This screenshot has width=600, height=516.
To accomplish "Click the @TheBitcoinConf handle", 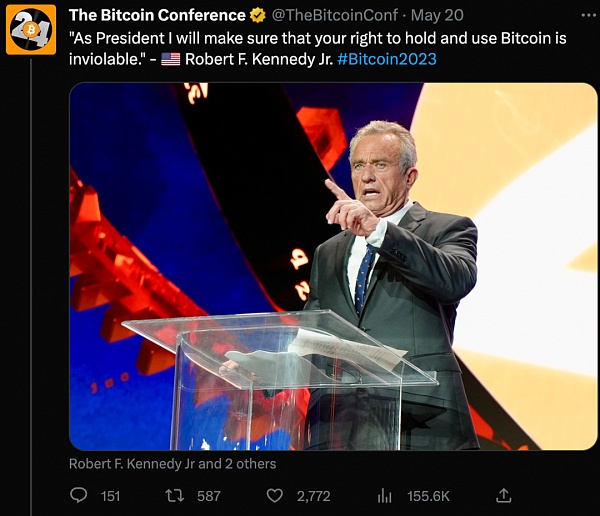I will click(x=332, y=16).
